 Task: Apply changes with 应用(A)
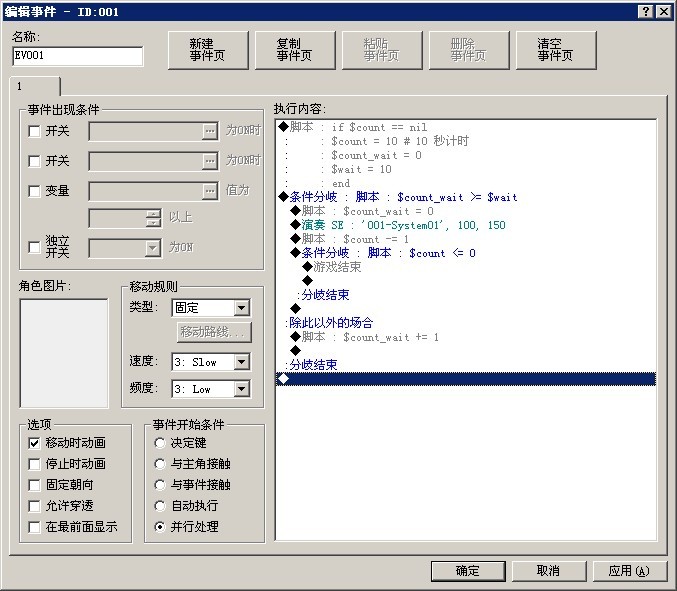630,571
